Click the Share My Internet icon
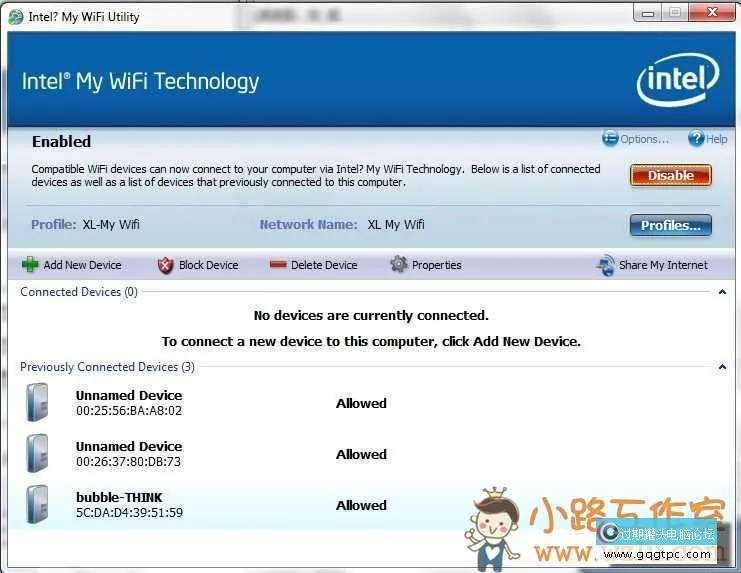741x573 pixels. [605, 265]
